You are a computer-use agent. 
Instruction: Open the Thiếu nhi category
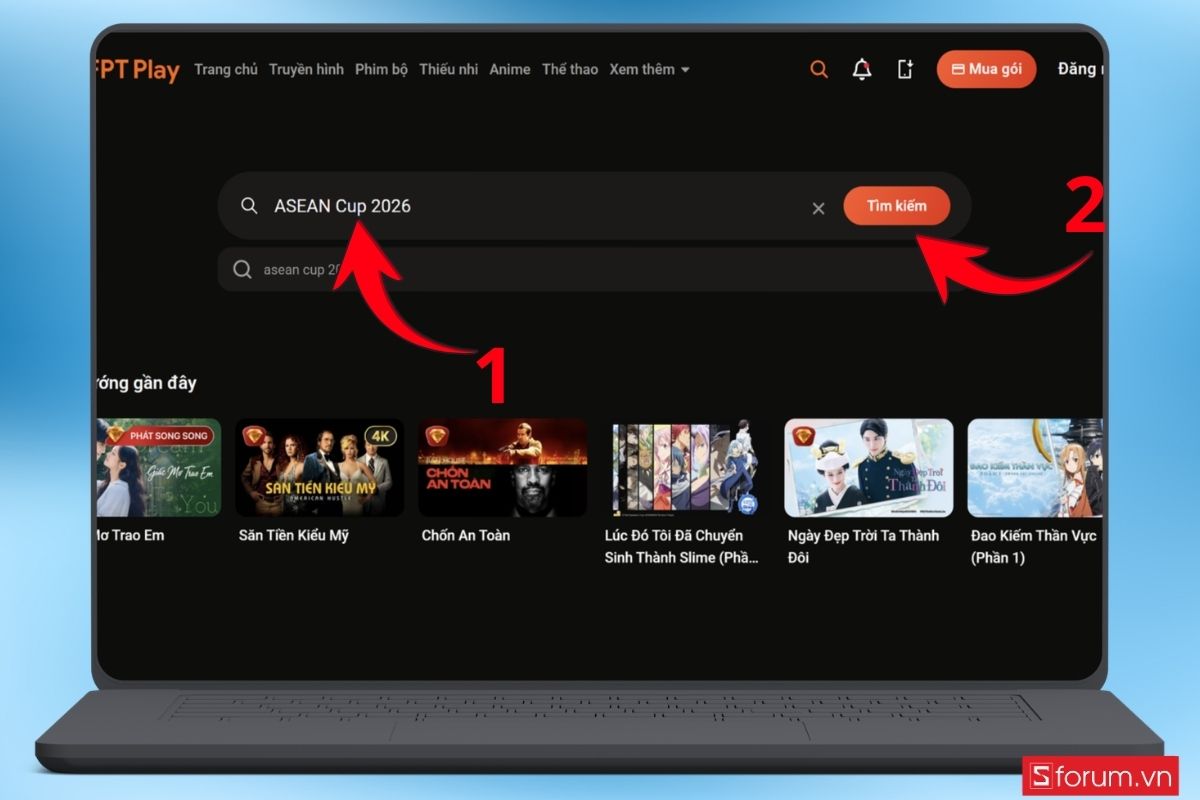449,70
